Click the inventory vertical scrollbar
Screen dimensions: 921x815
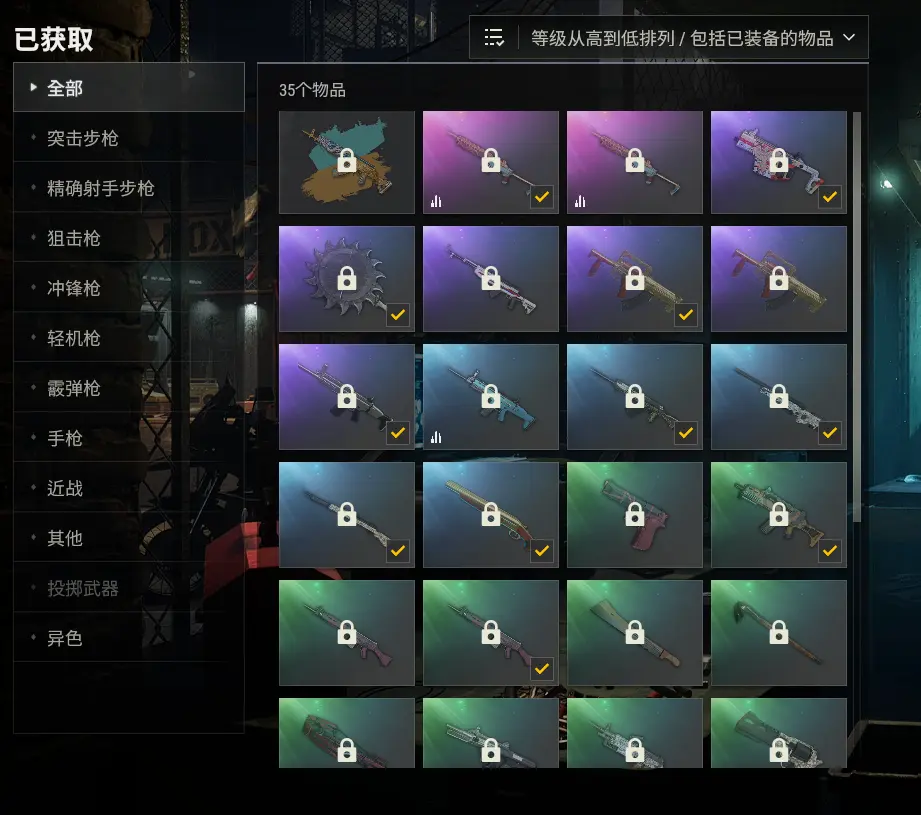(x=856, y=317)
